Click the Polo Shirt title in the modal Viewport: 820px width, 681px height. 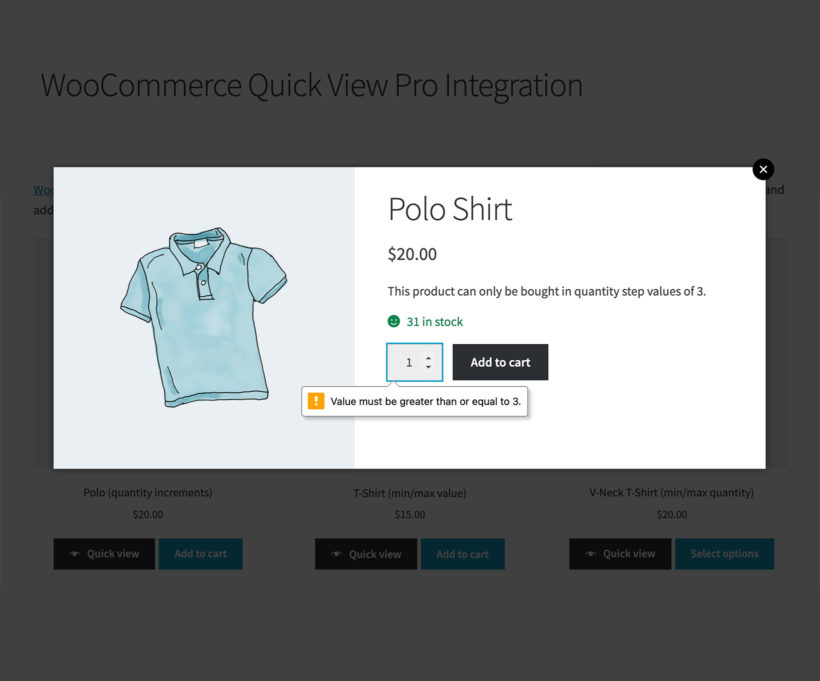450,210
